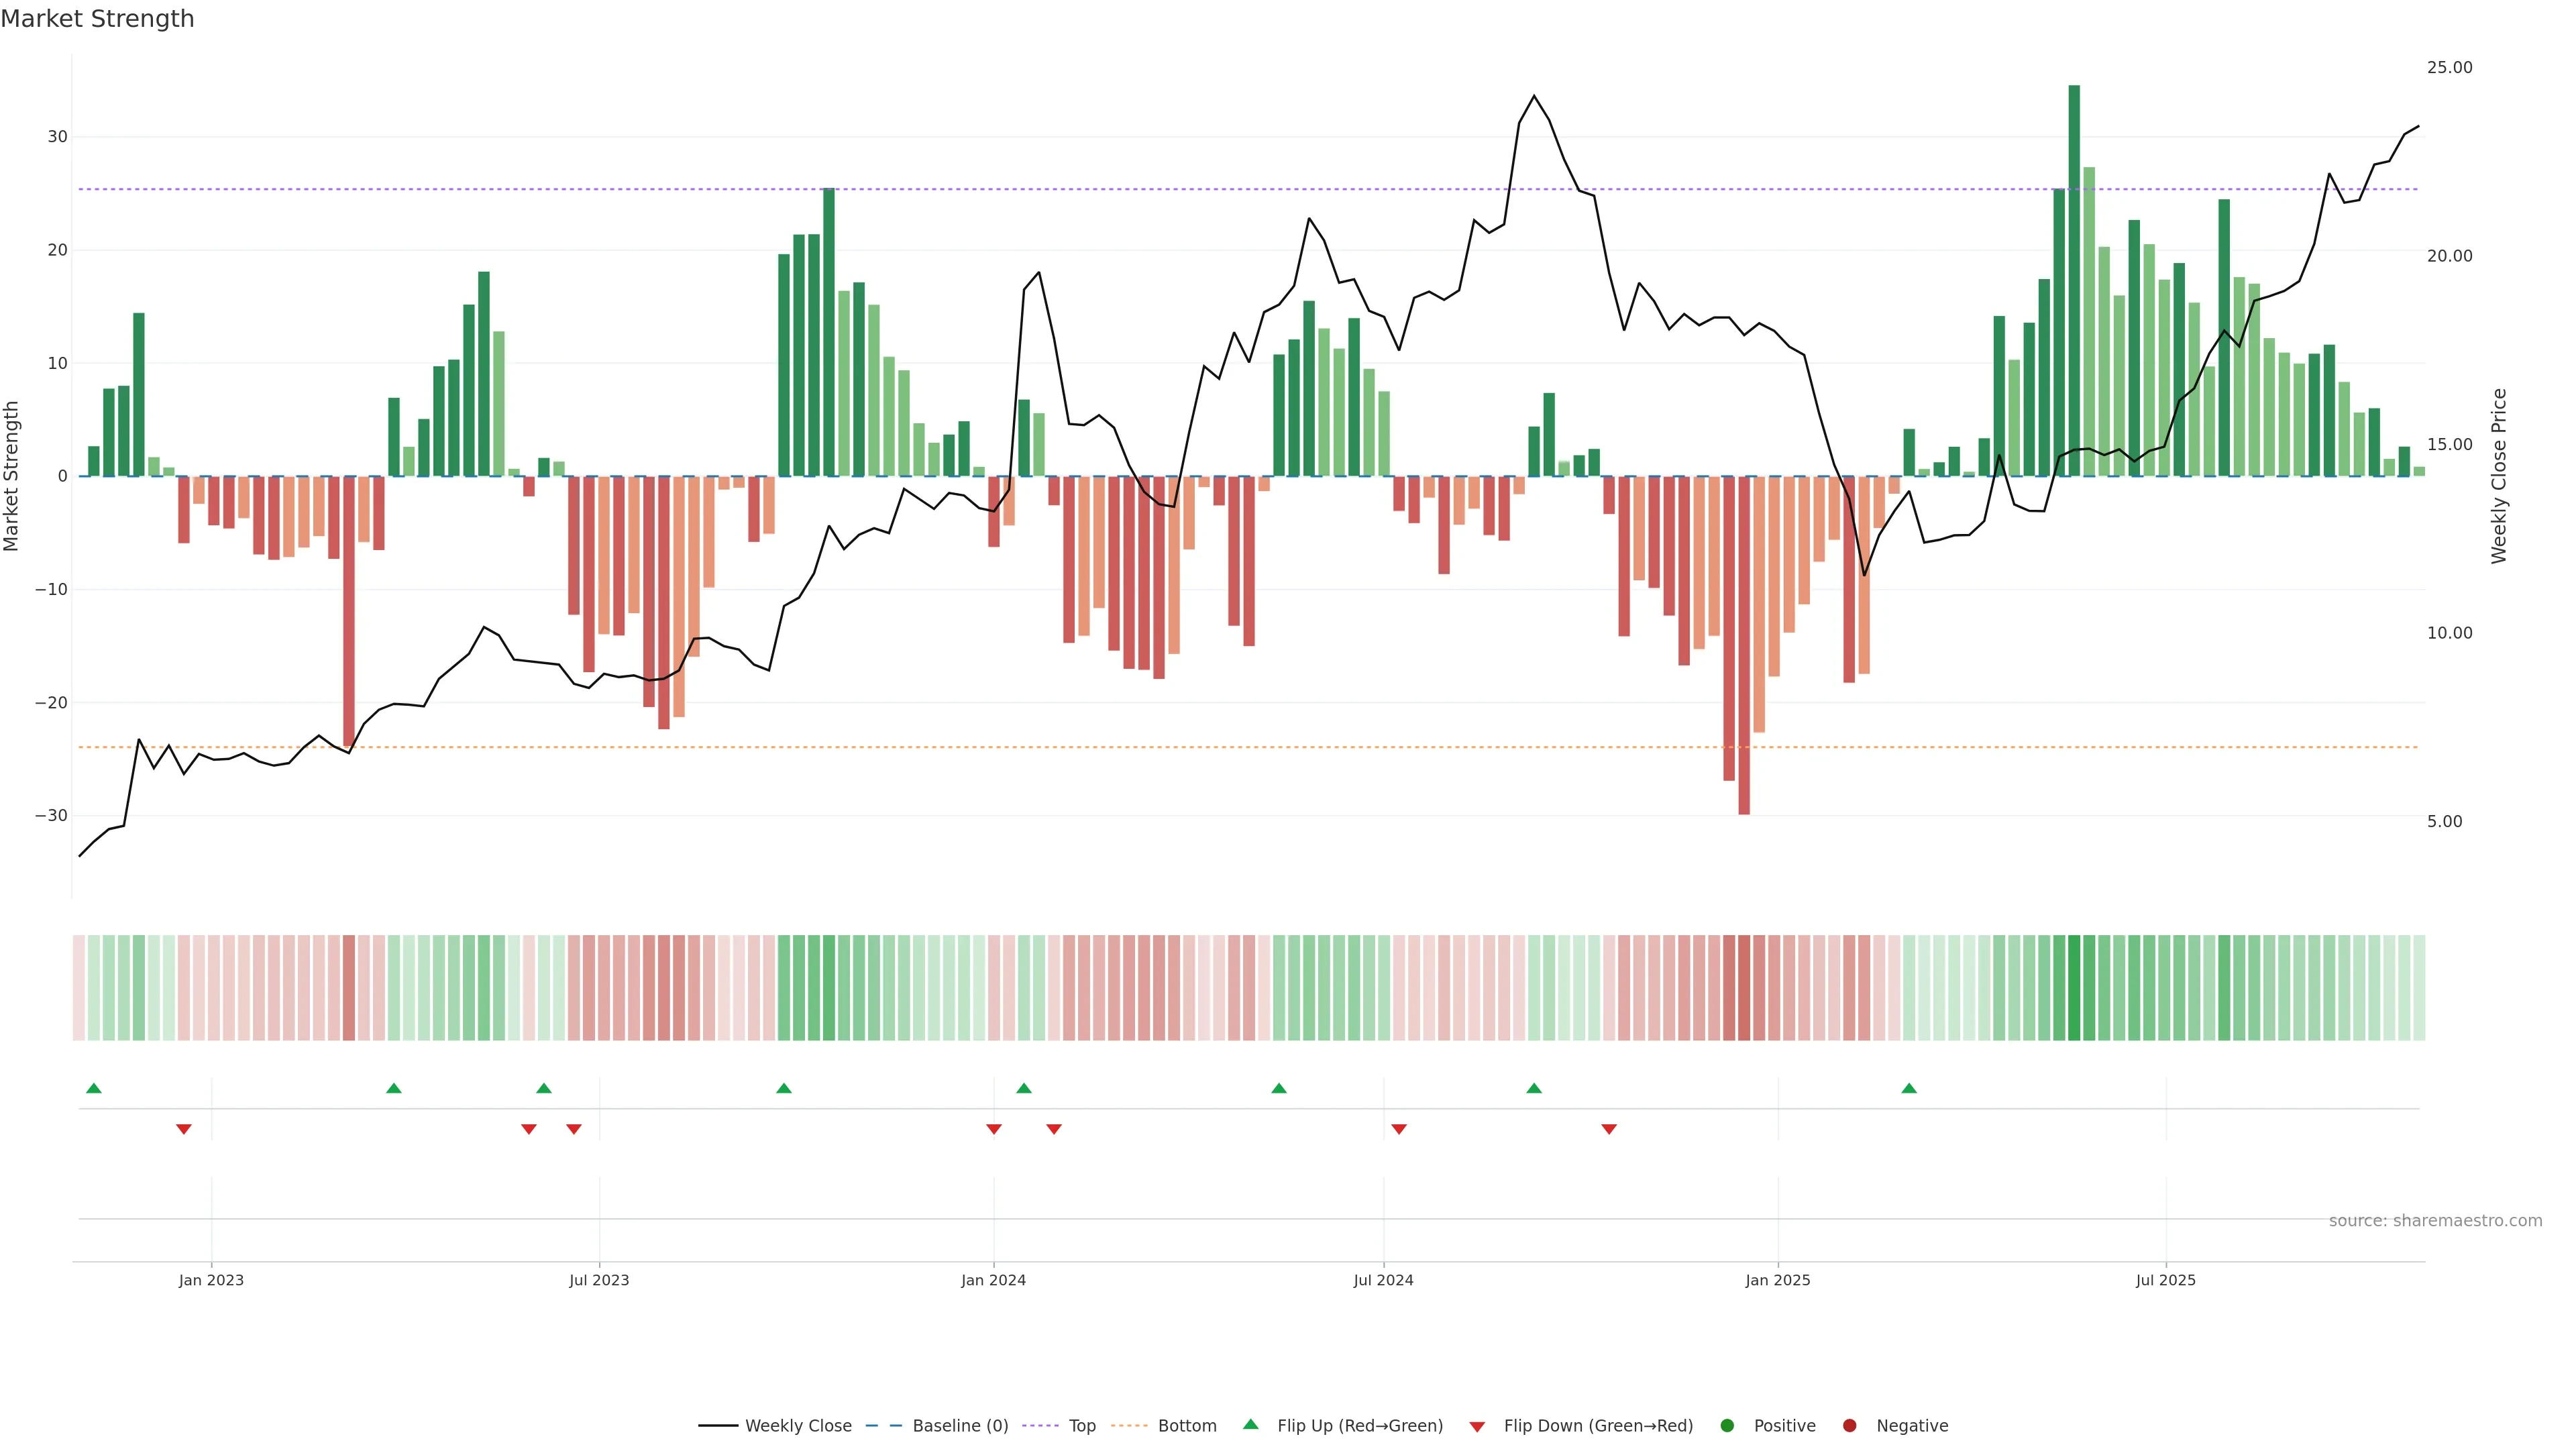Screen dimensions: 2576x1449
Task: Click the Positive green circle legend icon
Action: coord(1727,1425)
